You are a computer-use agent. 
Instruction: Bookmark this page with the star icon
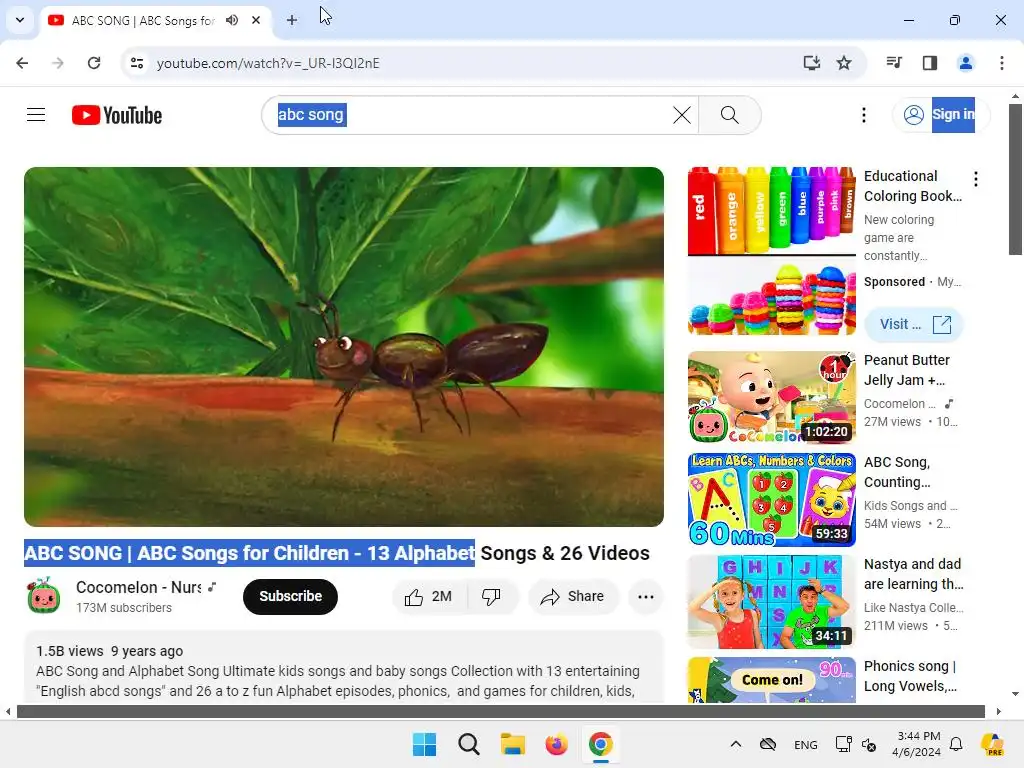point(844,63)
